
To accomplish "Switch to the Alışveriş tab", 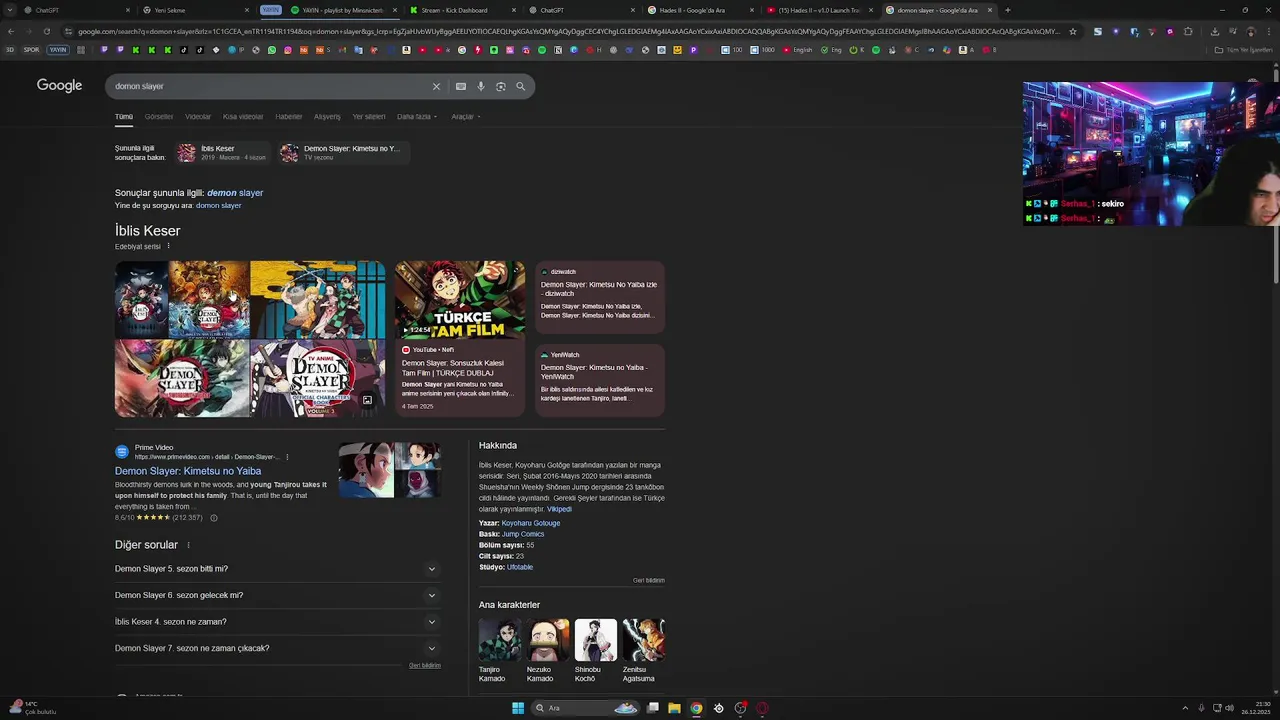I will (x=327, y=117).
